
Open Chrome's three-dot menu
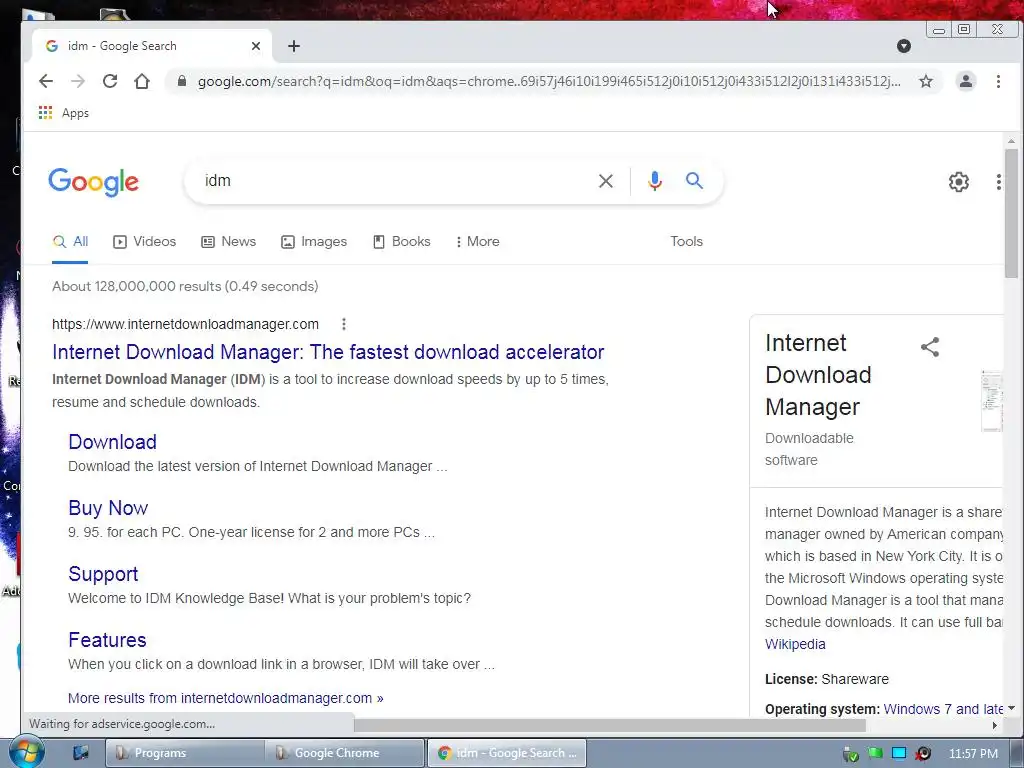(x=998, y=81)
